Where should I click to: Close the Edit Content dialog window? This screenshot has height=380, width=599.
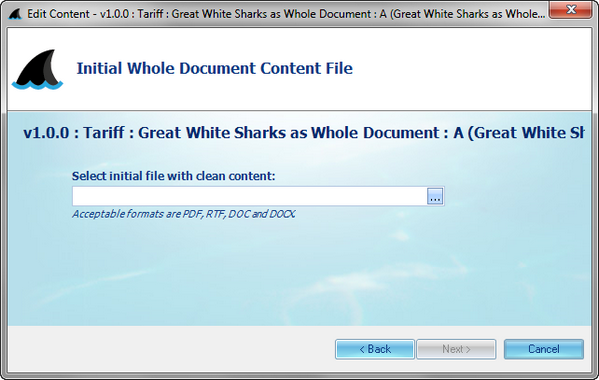[570, 10]
